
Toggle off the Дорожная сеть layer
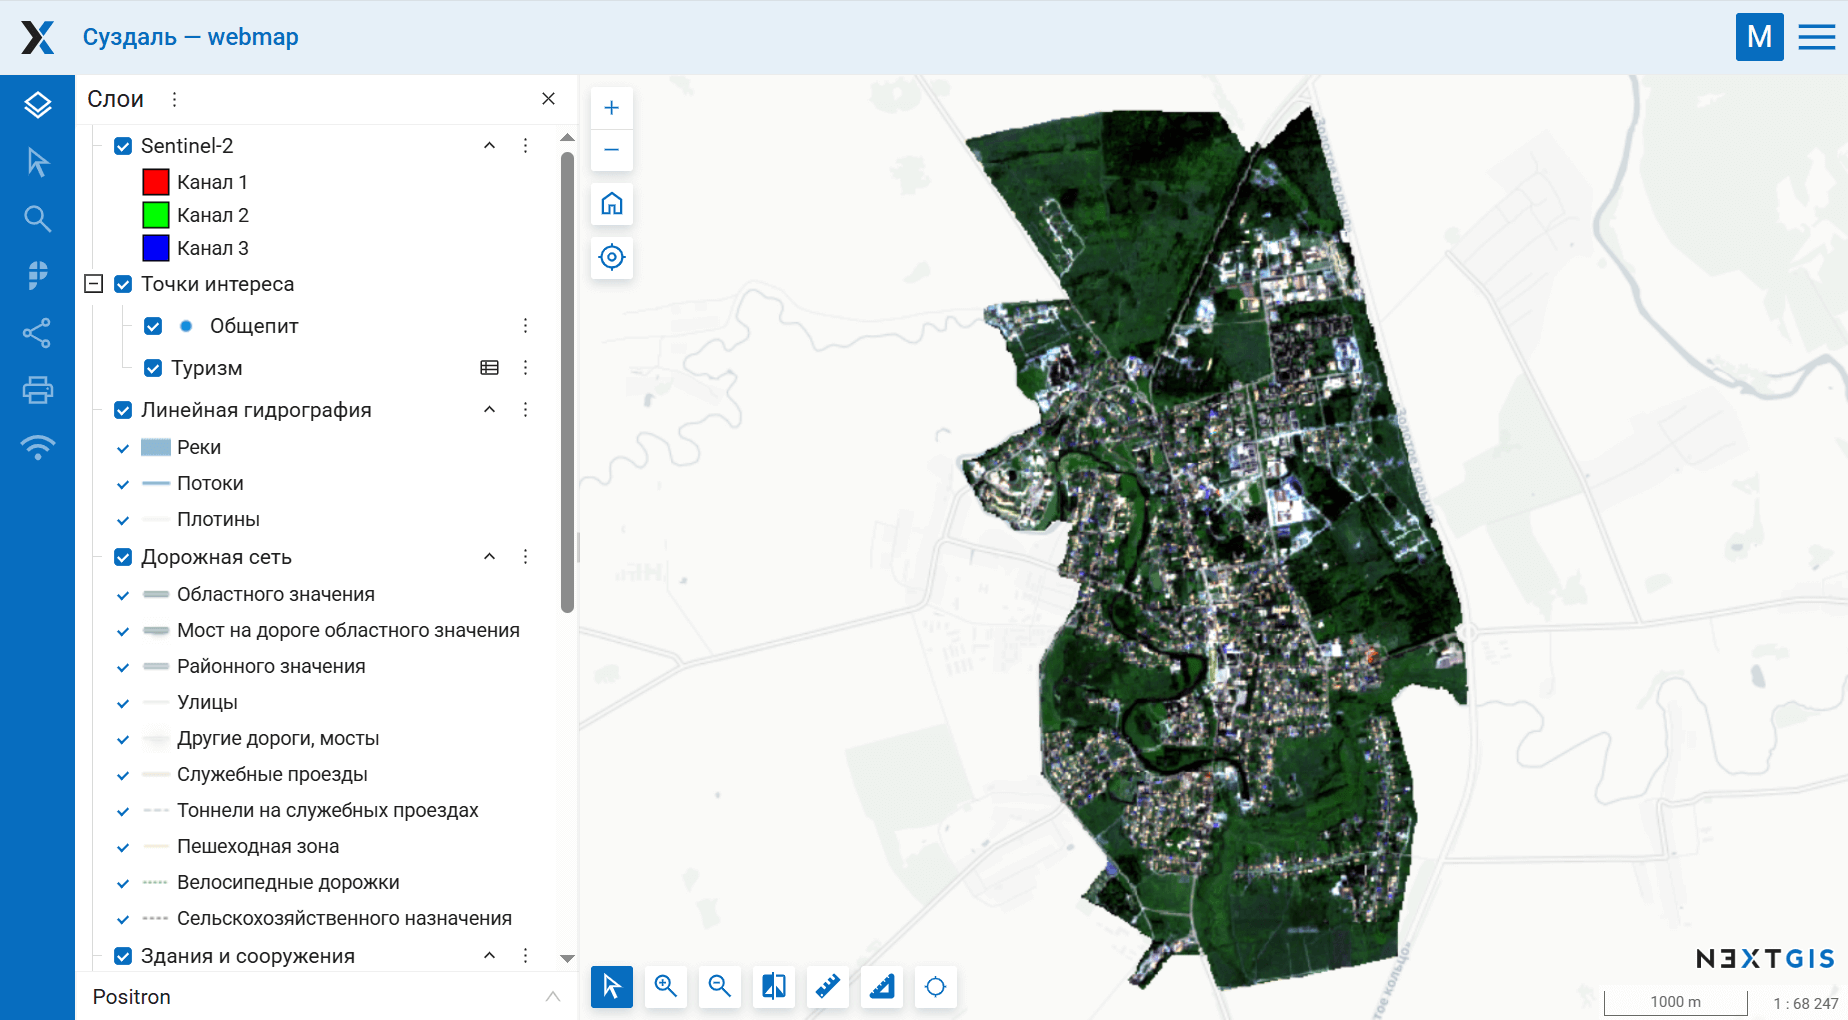122,557
